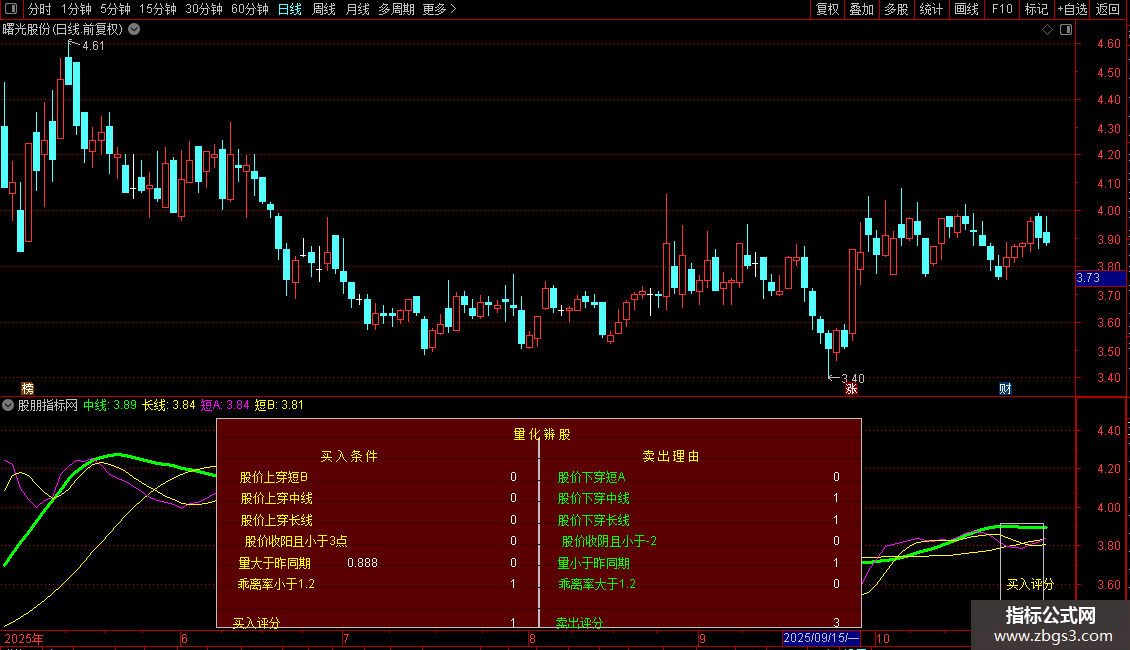Click the 3.73 price tag on axis
1130x650 pixels.
1100,278
